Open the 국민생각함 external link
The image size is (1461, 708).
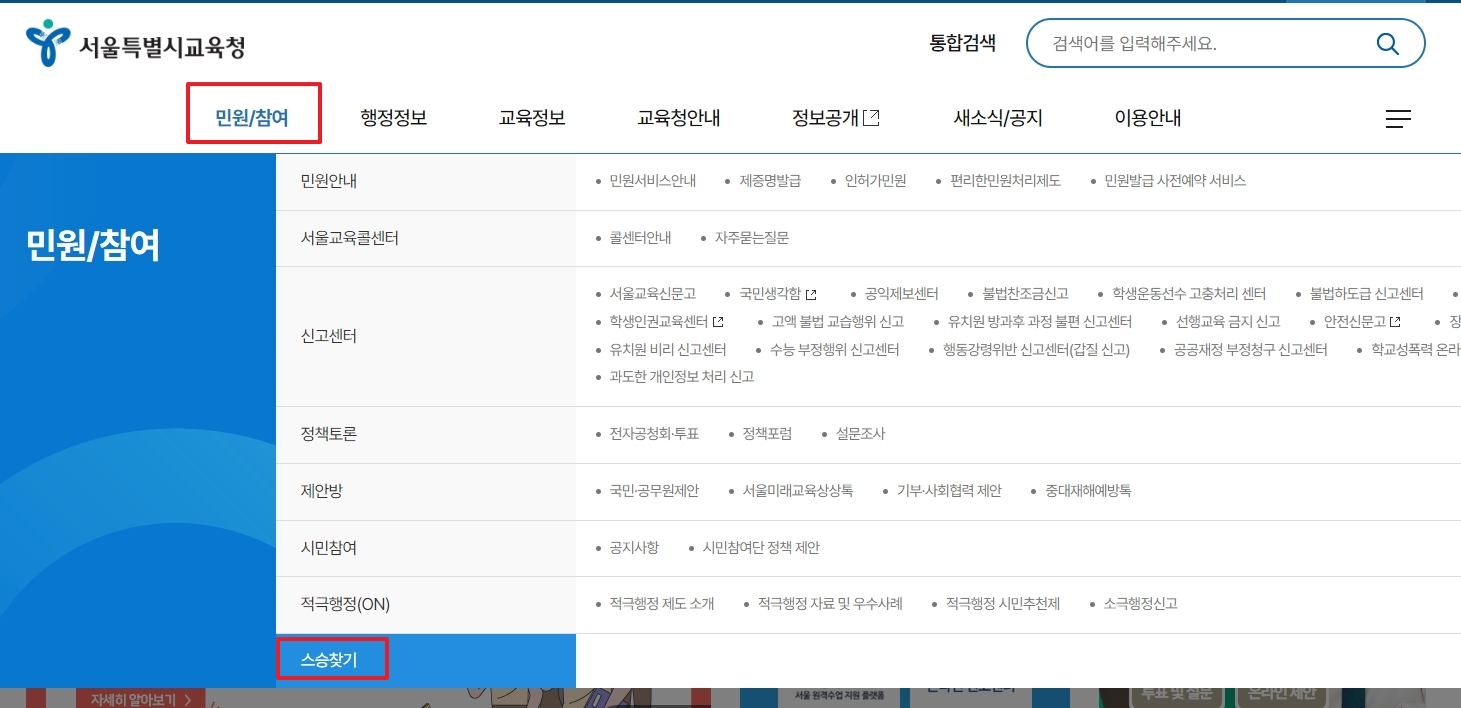778,294
